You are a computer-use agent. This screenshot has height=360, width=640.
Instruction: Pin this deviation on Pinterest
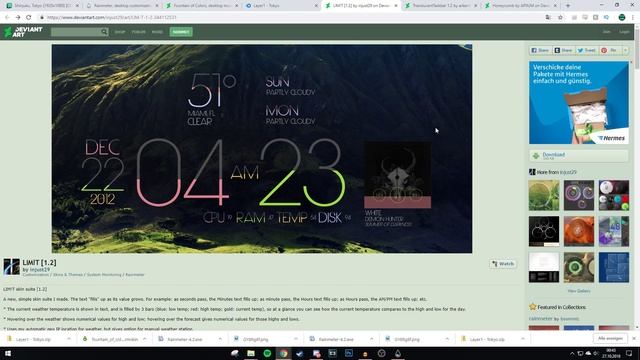[x=610, y=50]
